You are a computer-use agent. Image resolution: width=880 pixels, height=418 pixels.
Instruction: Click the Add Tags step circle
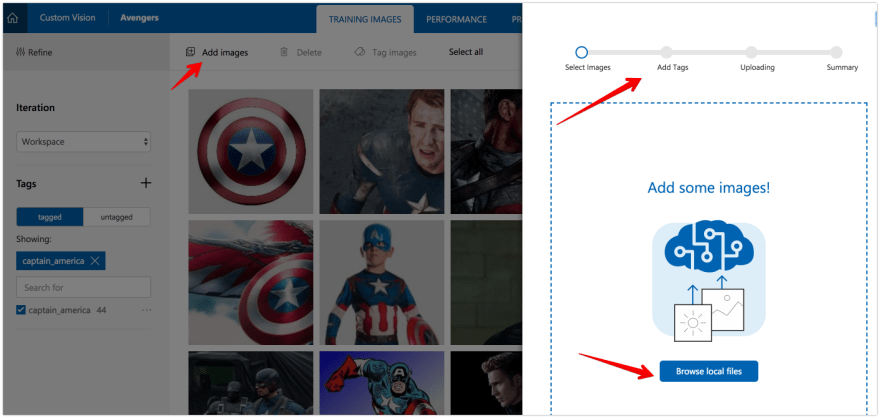[666, 53]
